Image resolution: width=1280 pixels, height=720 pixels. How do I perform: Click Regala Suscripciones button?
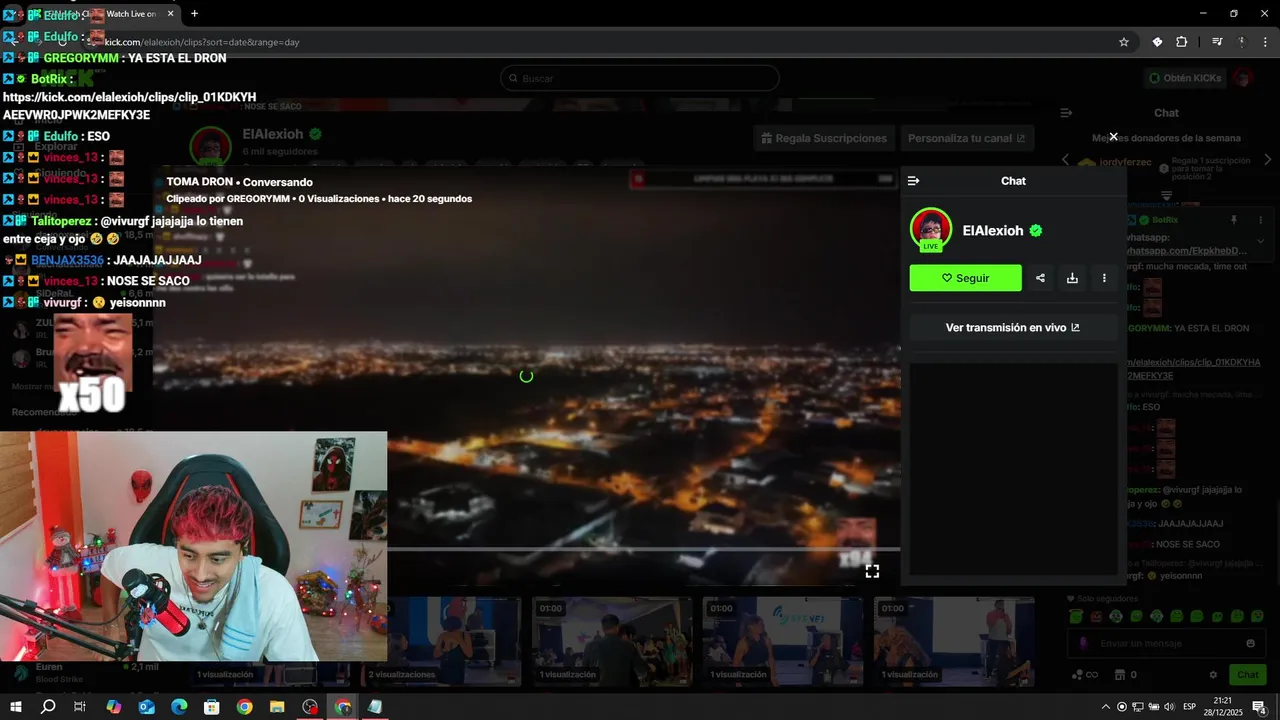coord(824,138)
